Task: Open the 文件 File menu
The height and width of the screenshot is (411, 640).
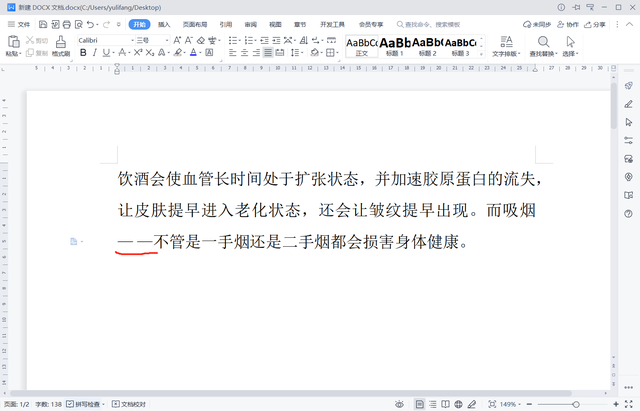Action: point(19,24)
